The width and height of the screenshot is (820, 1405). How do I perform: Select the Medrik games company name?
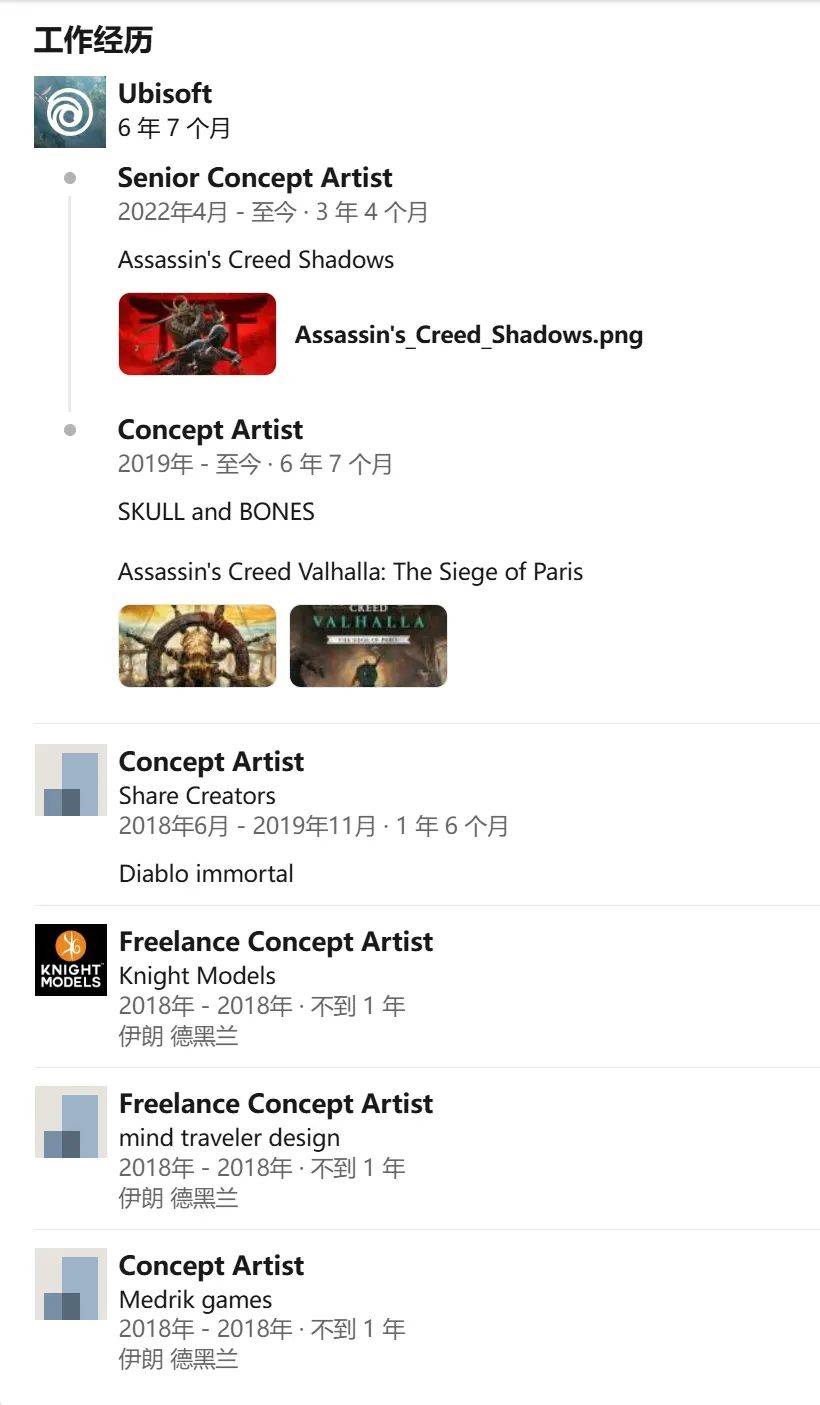point(195,1300)
